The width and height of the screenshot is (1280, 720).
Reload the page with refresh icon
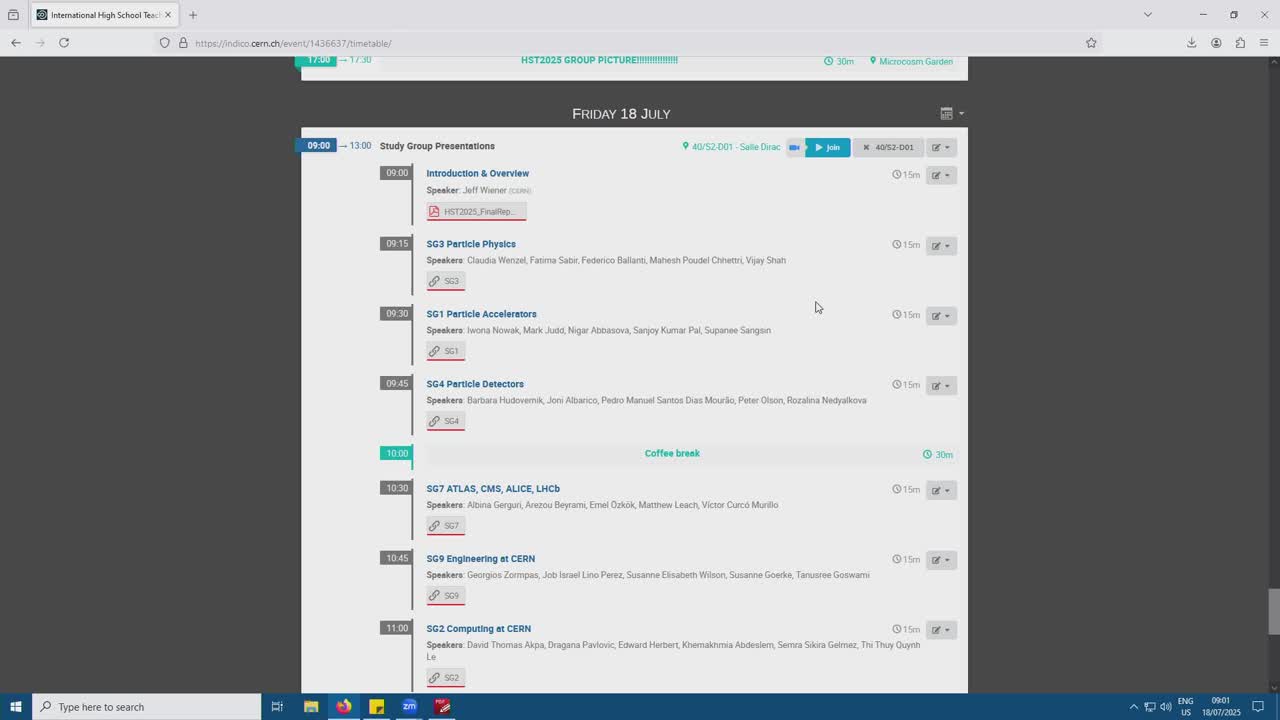tap(64, 43)
